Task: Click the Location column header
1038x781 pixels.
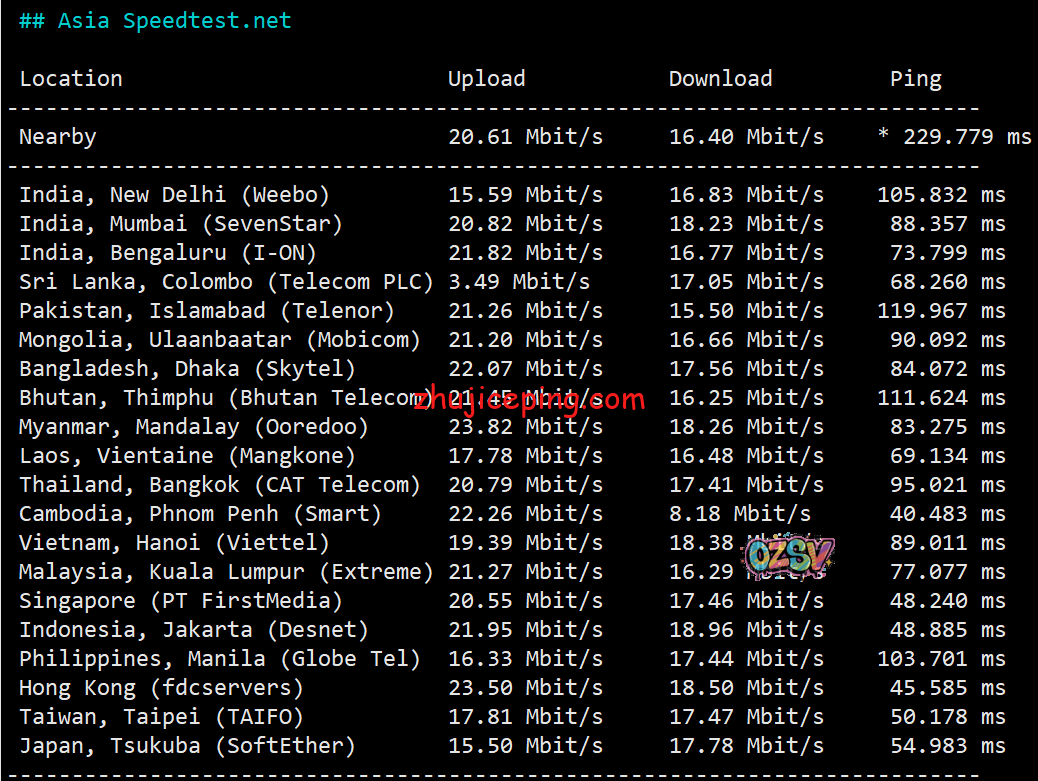Action: [71, 79]
